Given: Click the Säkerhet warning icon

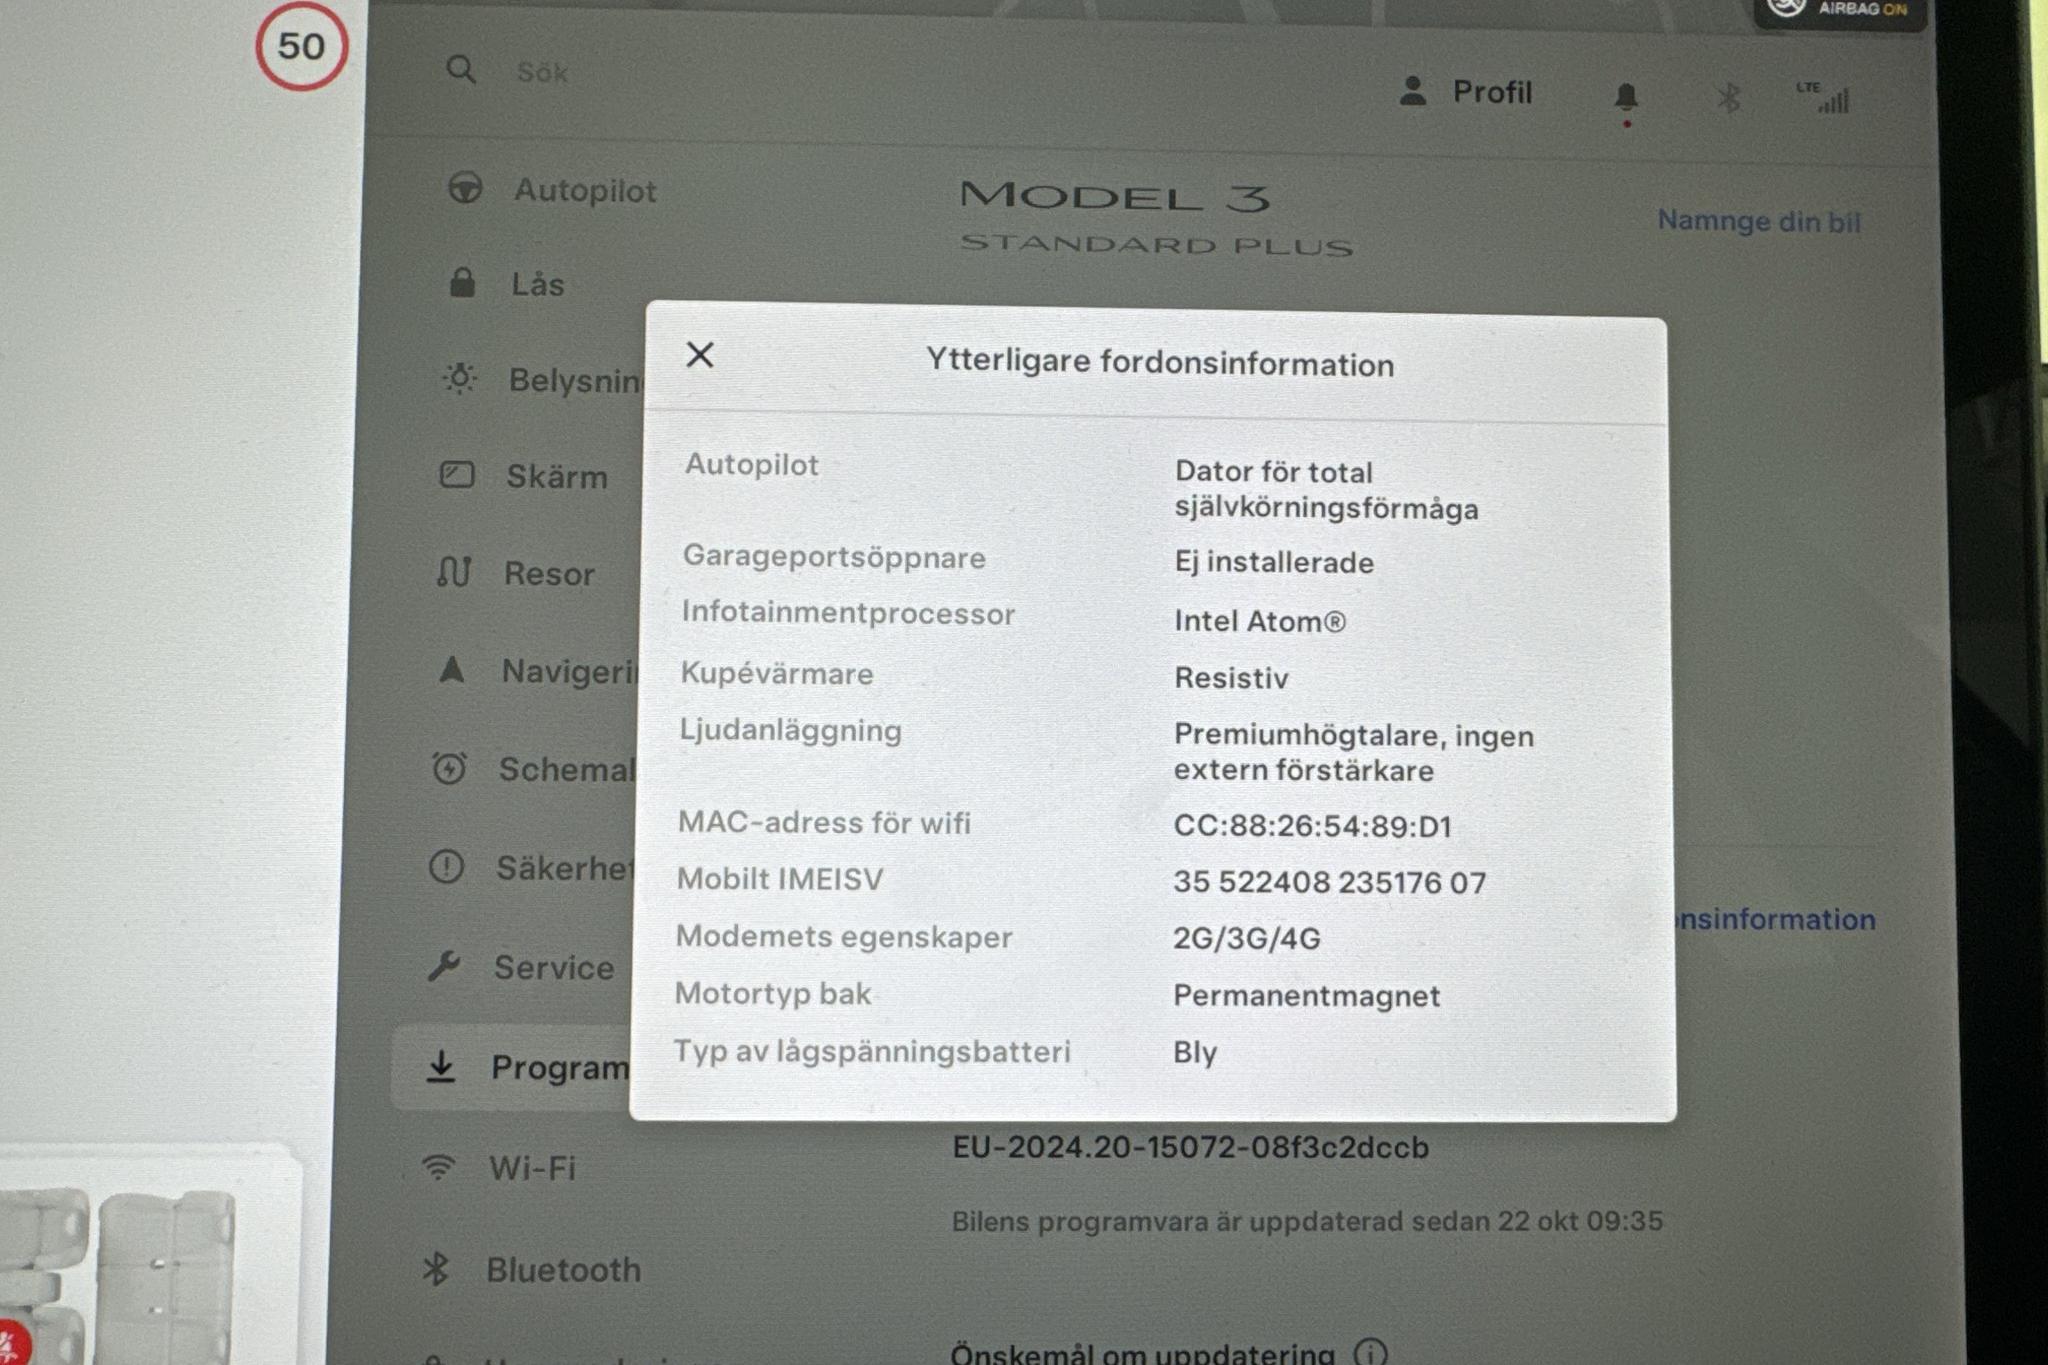Looking at the screenshot, I should coord(446,866).
